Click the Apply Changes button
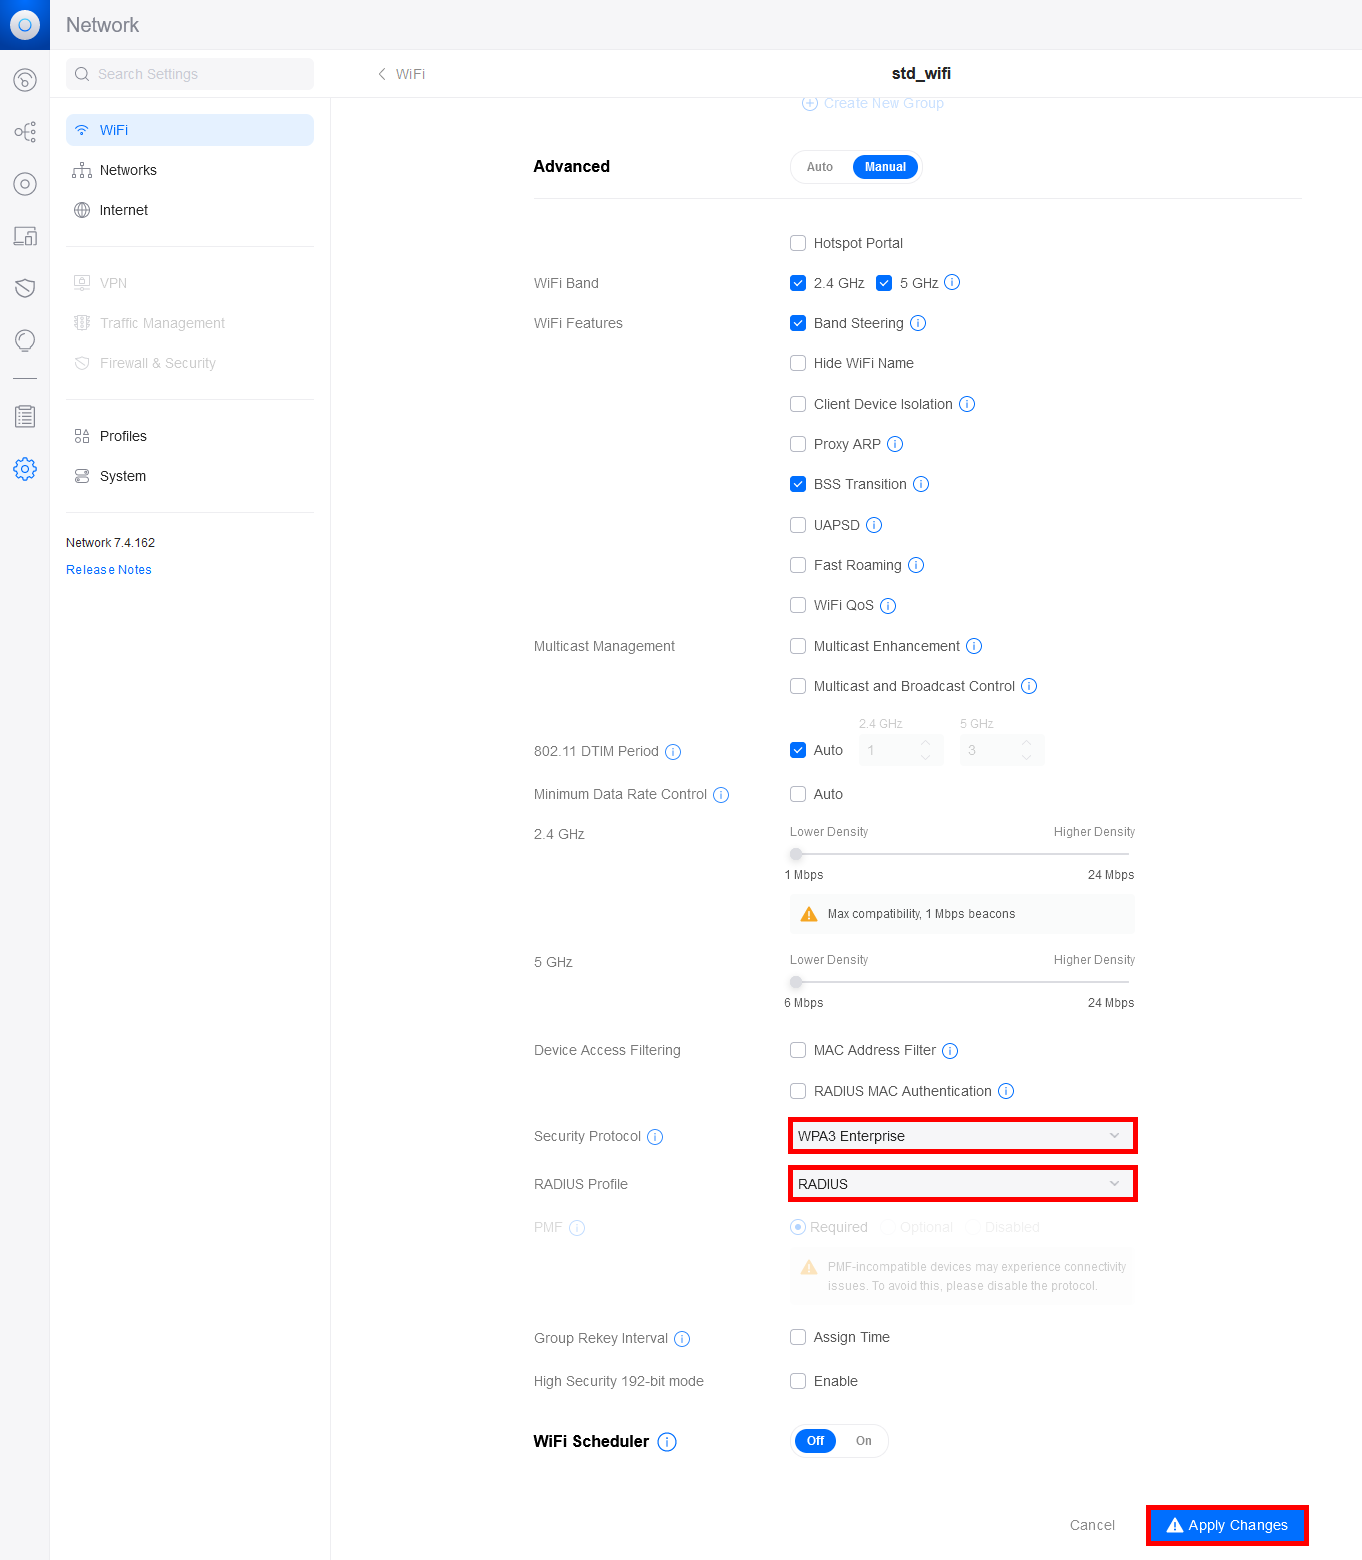The width and height of the screenshot is (1362, 1560). [1227, 1525]
